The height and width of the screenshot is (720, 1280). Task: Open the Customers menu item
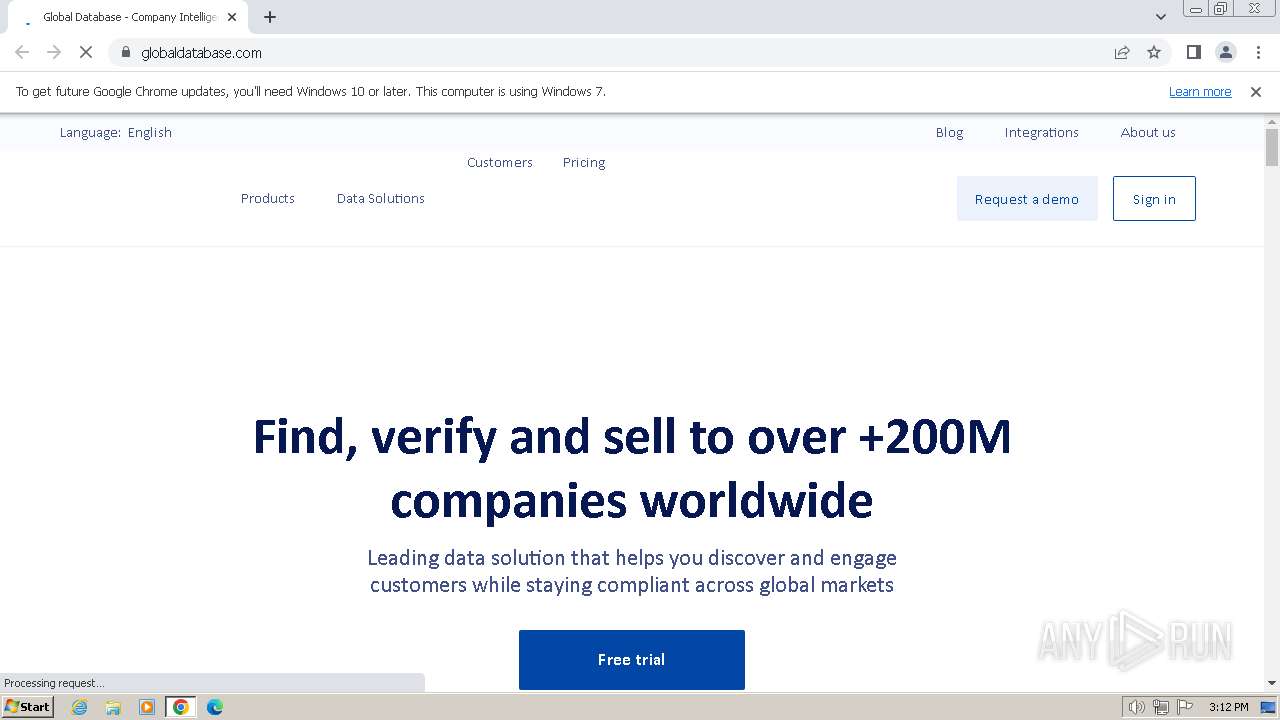pos(500,162)
